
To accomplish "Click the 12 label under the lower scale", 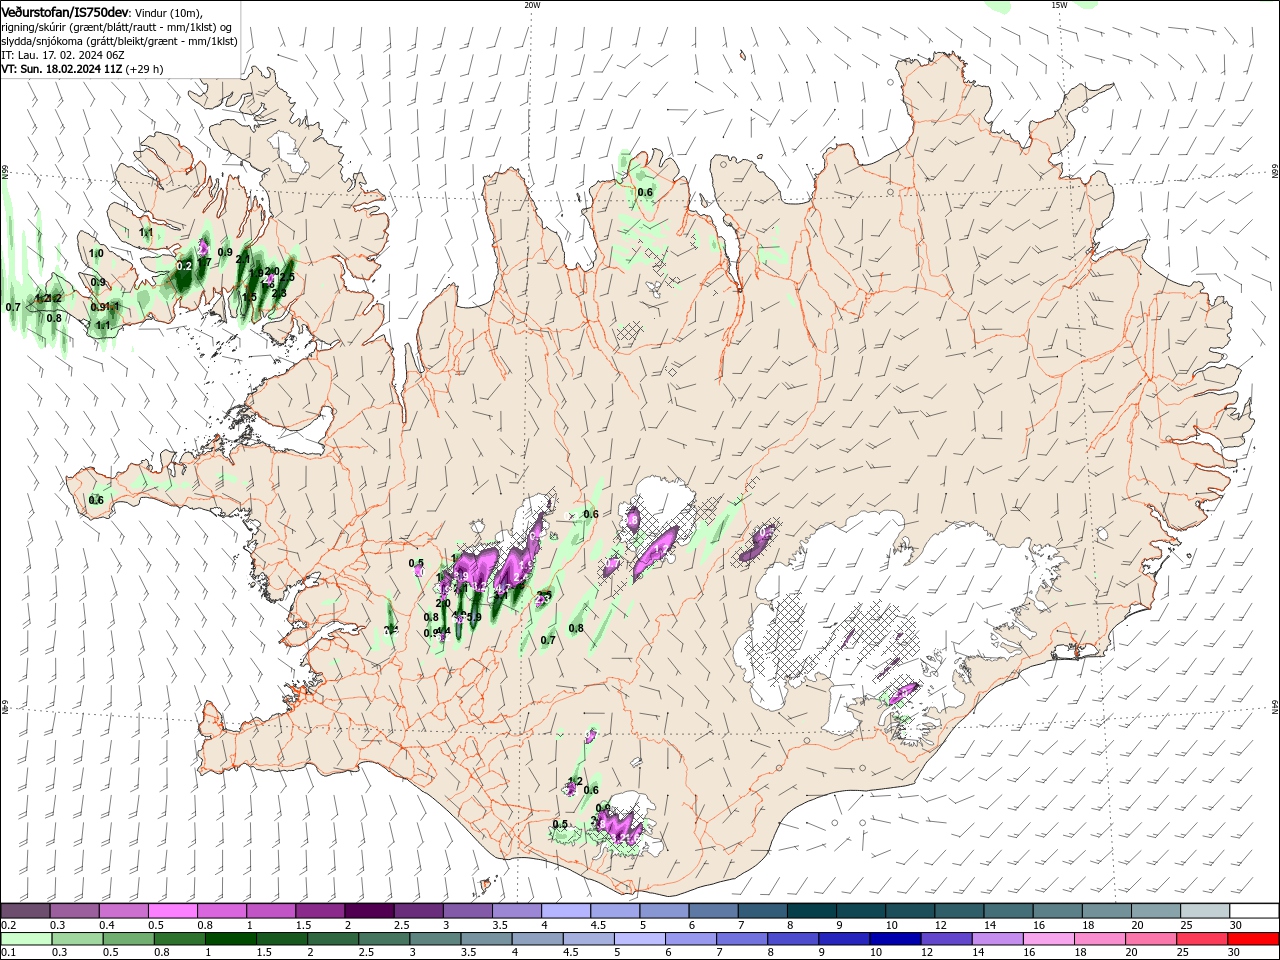I will coord(926,953).
